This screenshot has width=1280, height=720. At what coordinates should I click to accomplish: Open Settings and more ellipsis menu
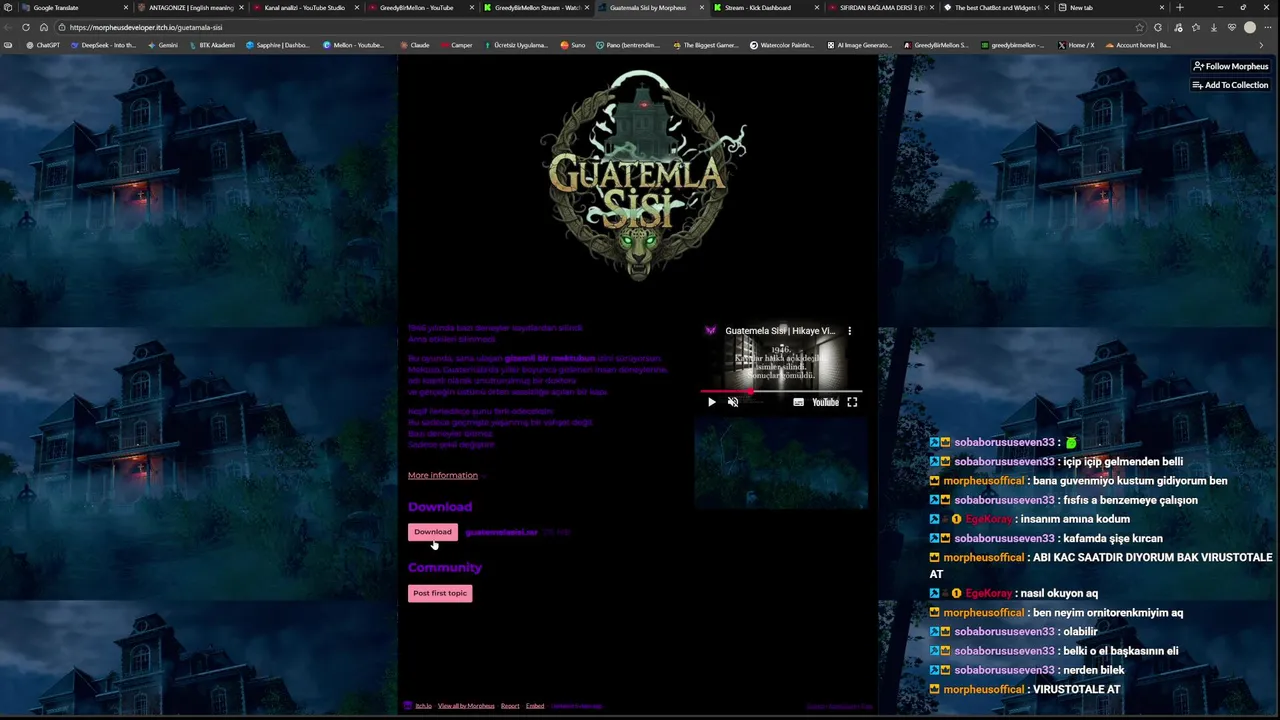pos(1268,27)
